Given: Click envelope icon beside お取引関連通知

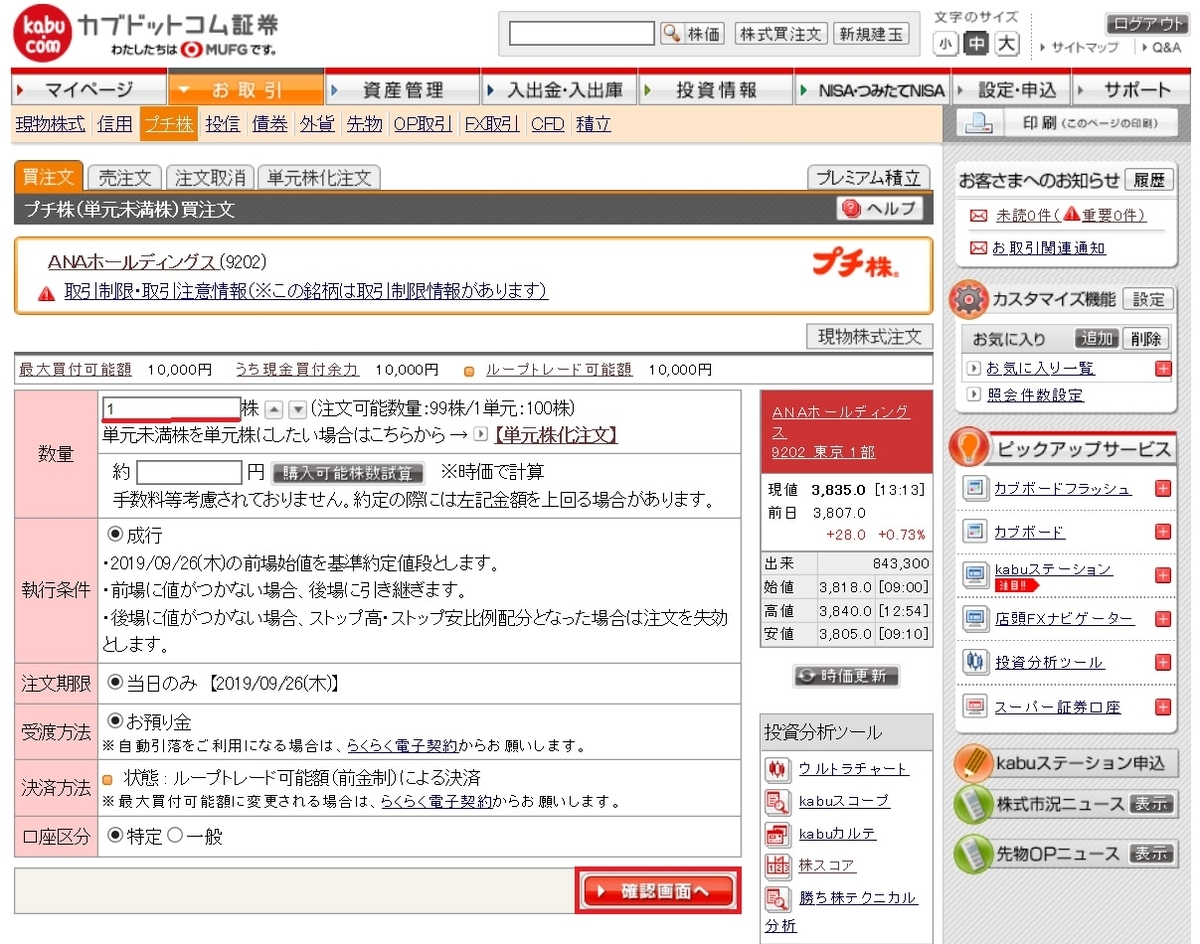Looking at the screenshot, I should pyautogui.click(x=978, y=248).
